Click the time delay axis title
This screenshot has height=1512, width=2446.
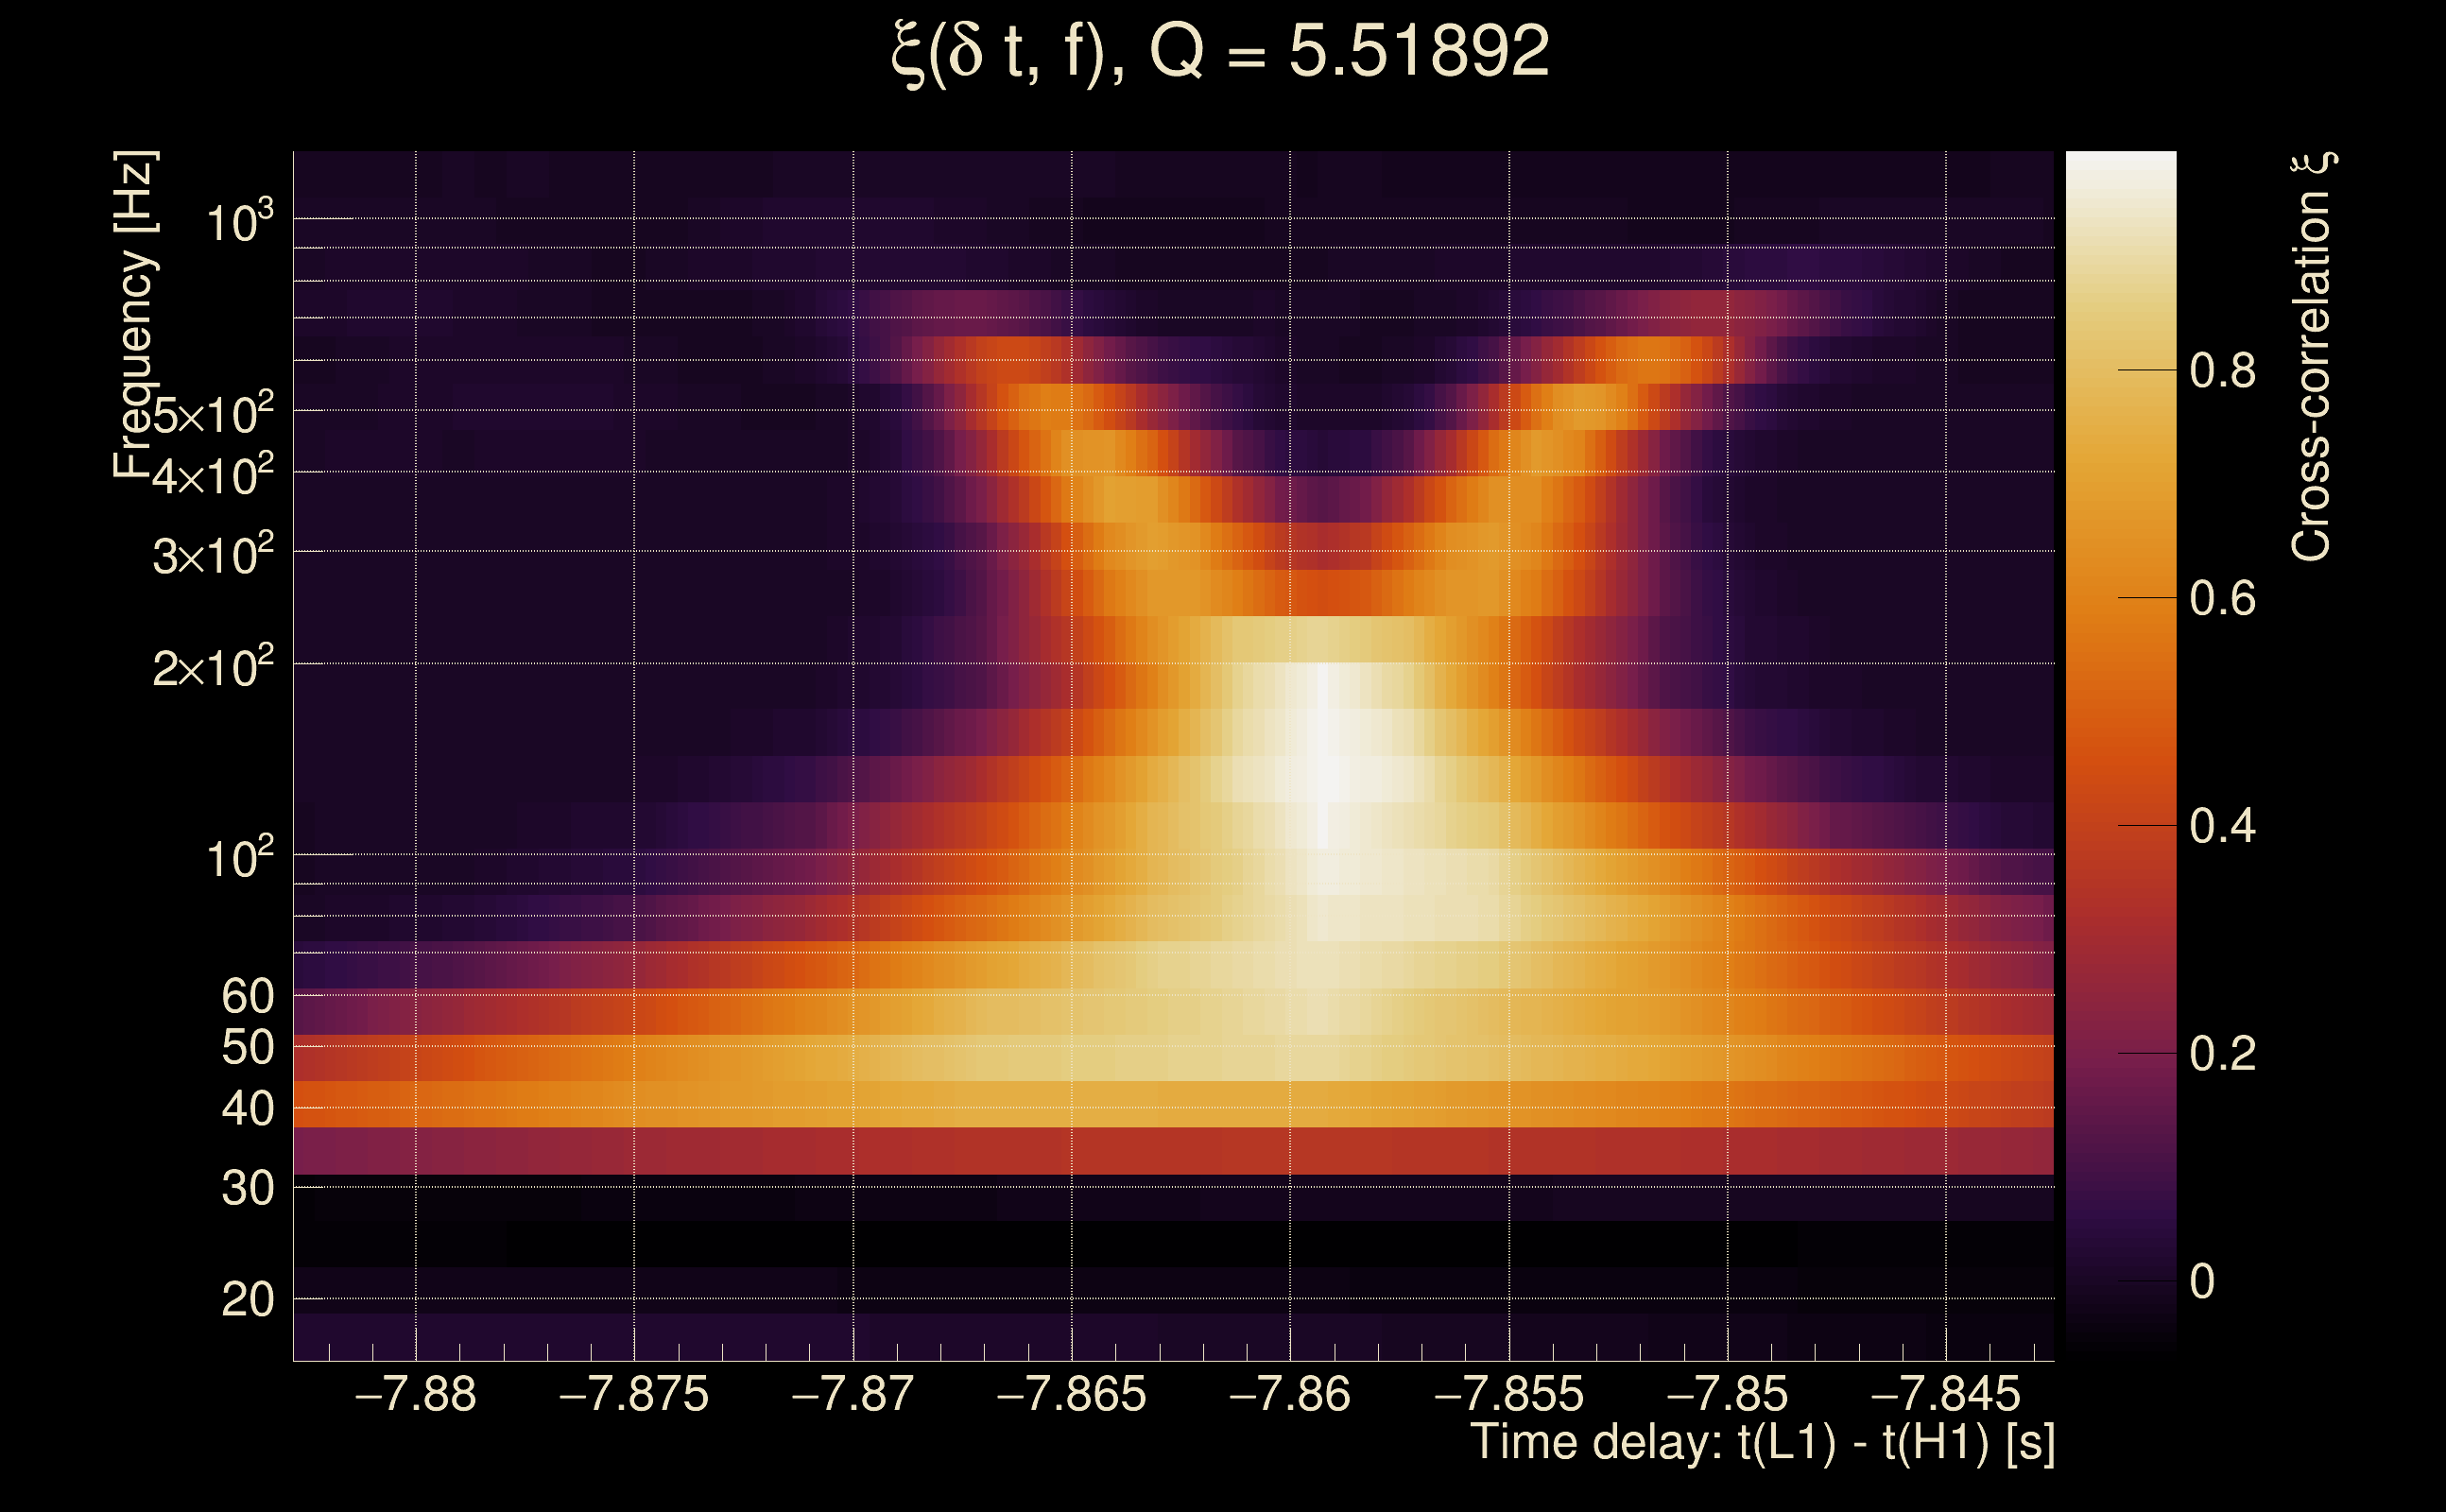(x=1762, y=1443)
